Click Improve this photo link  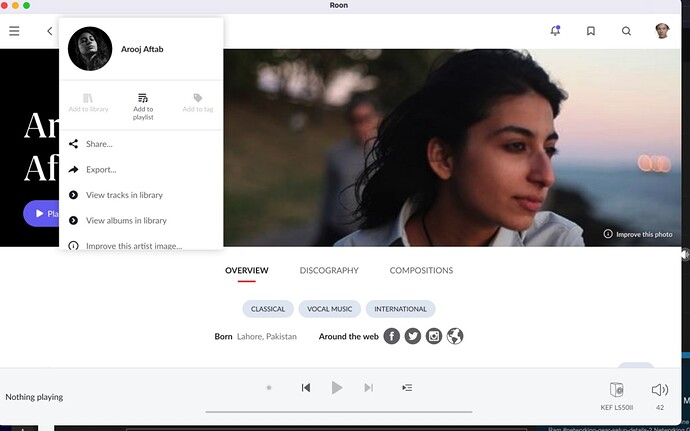pos(638,234)
